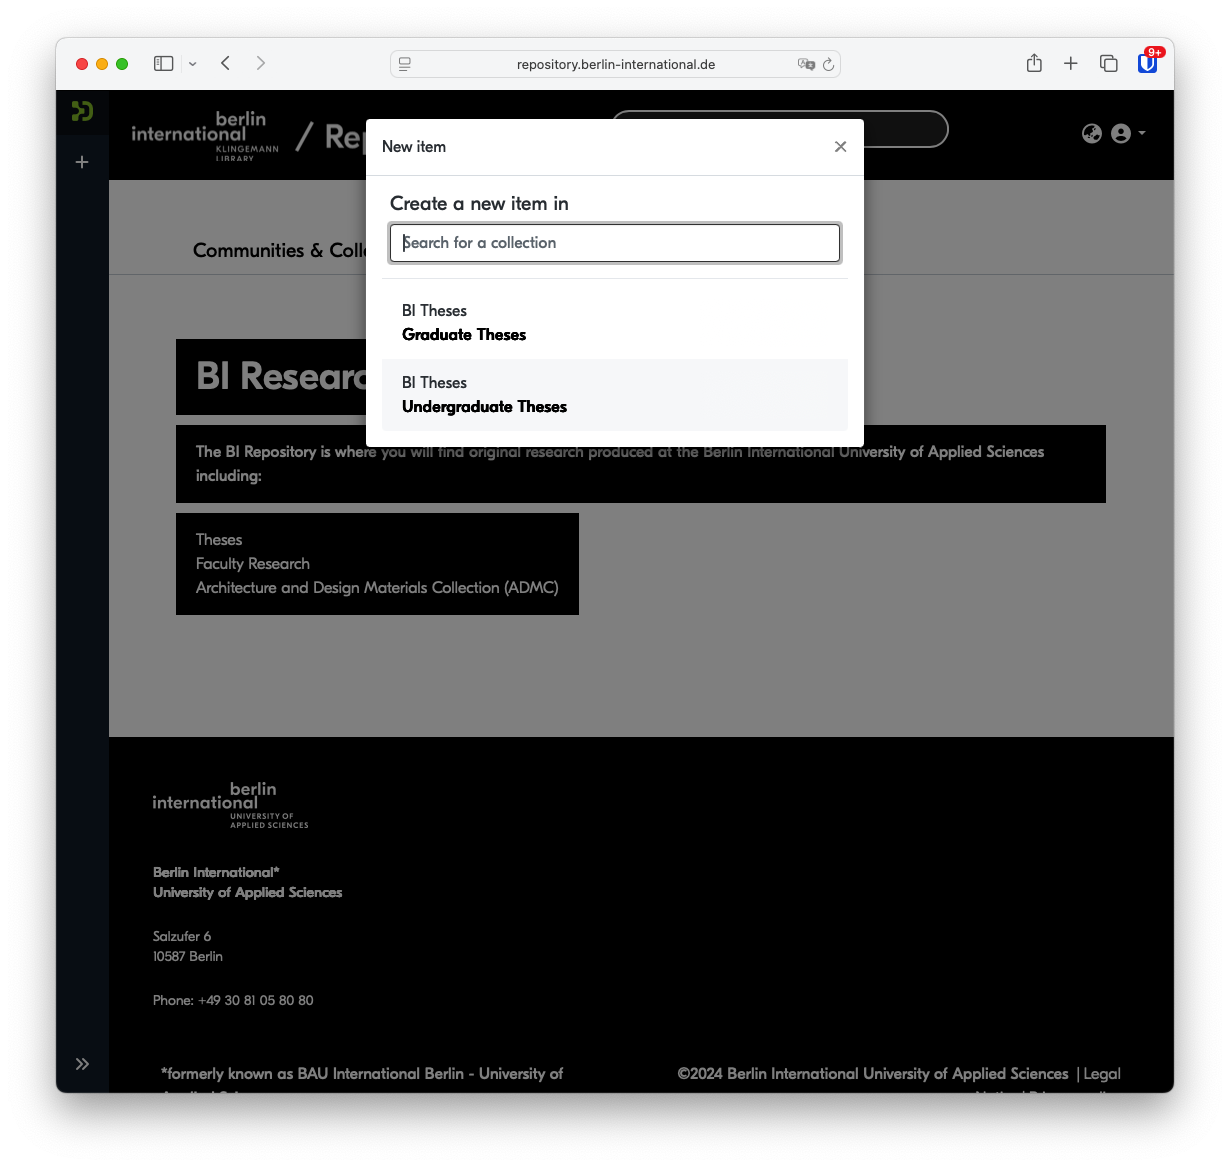Open the Bitwarden extension icon
This screenshot has width=1230, height=1167.
tap(1148, 63)
